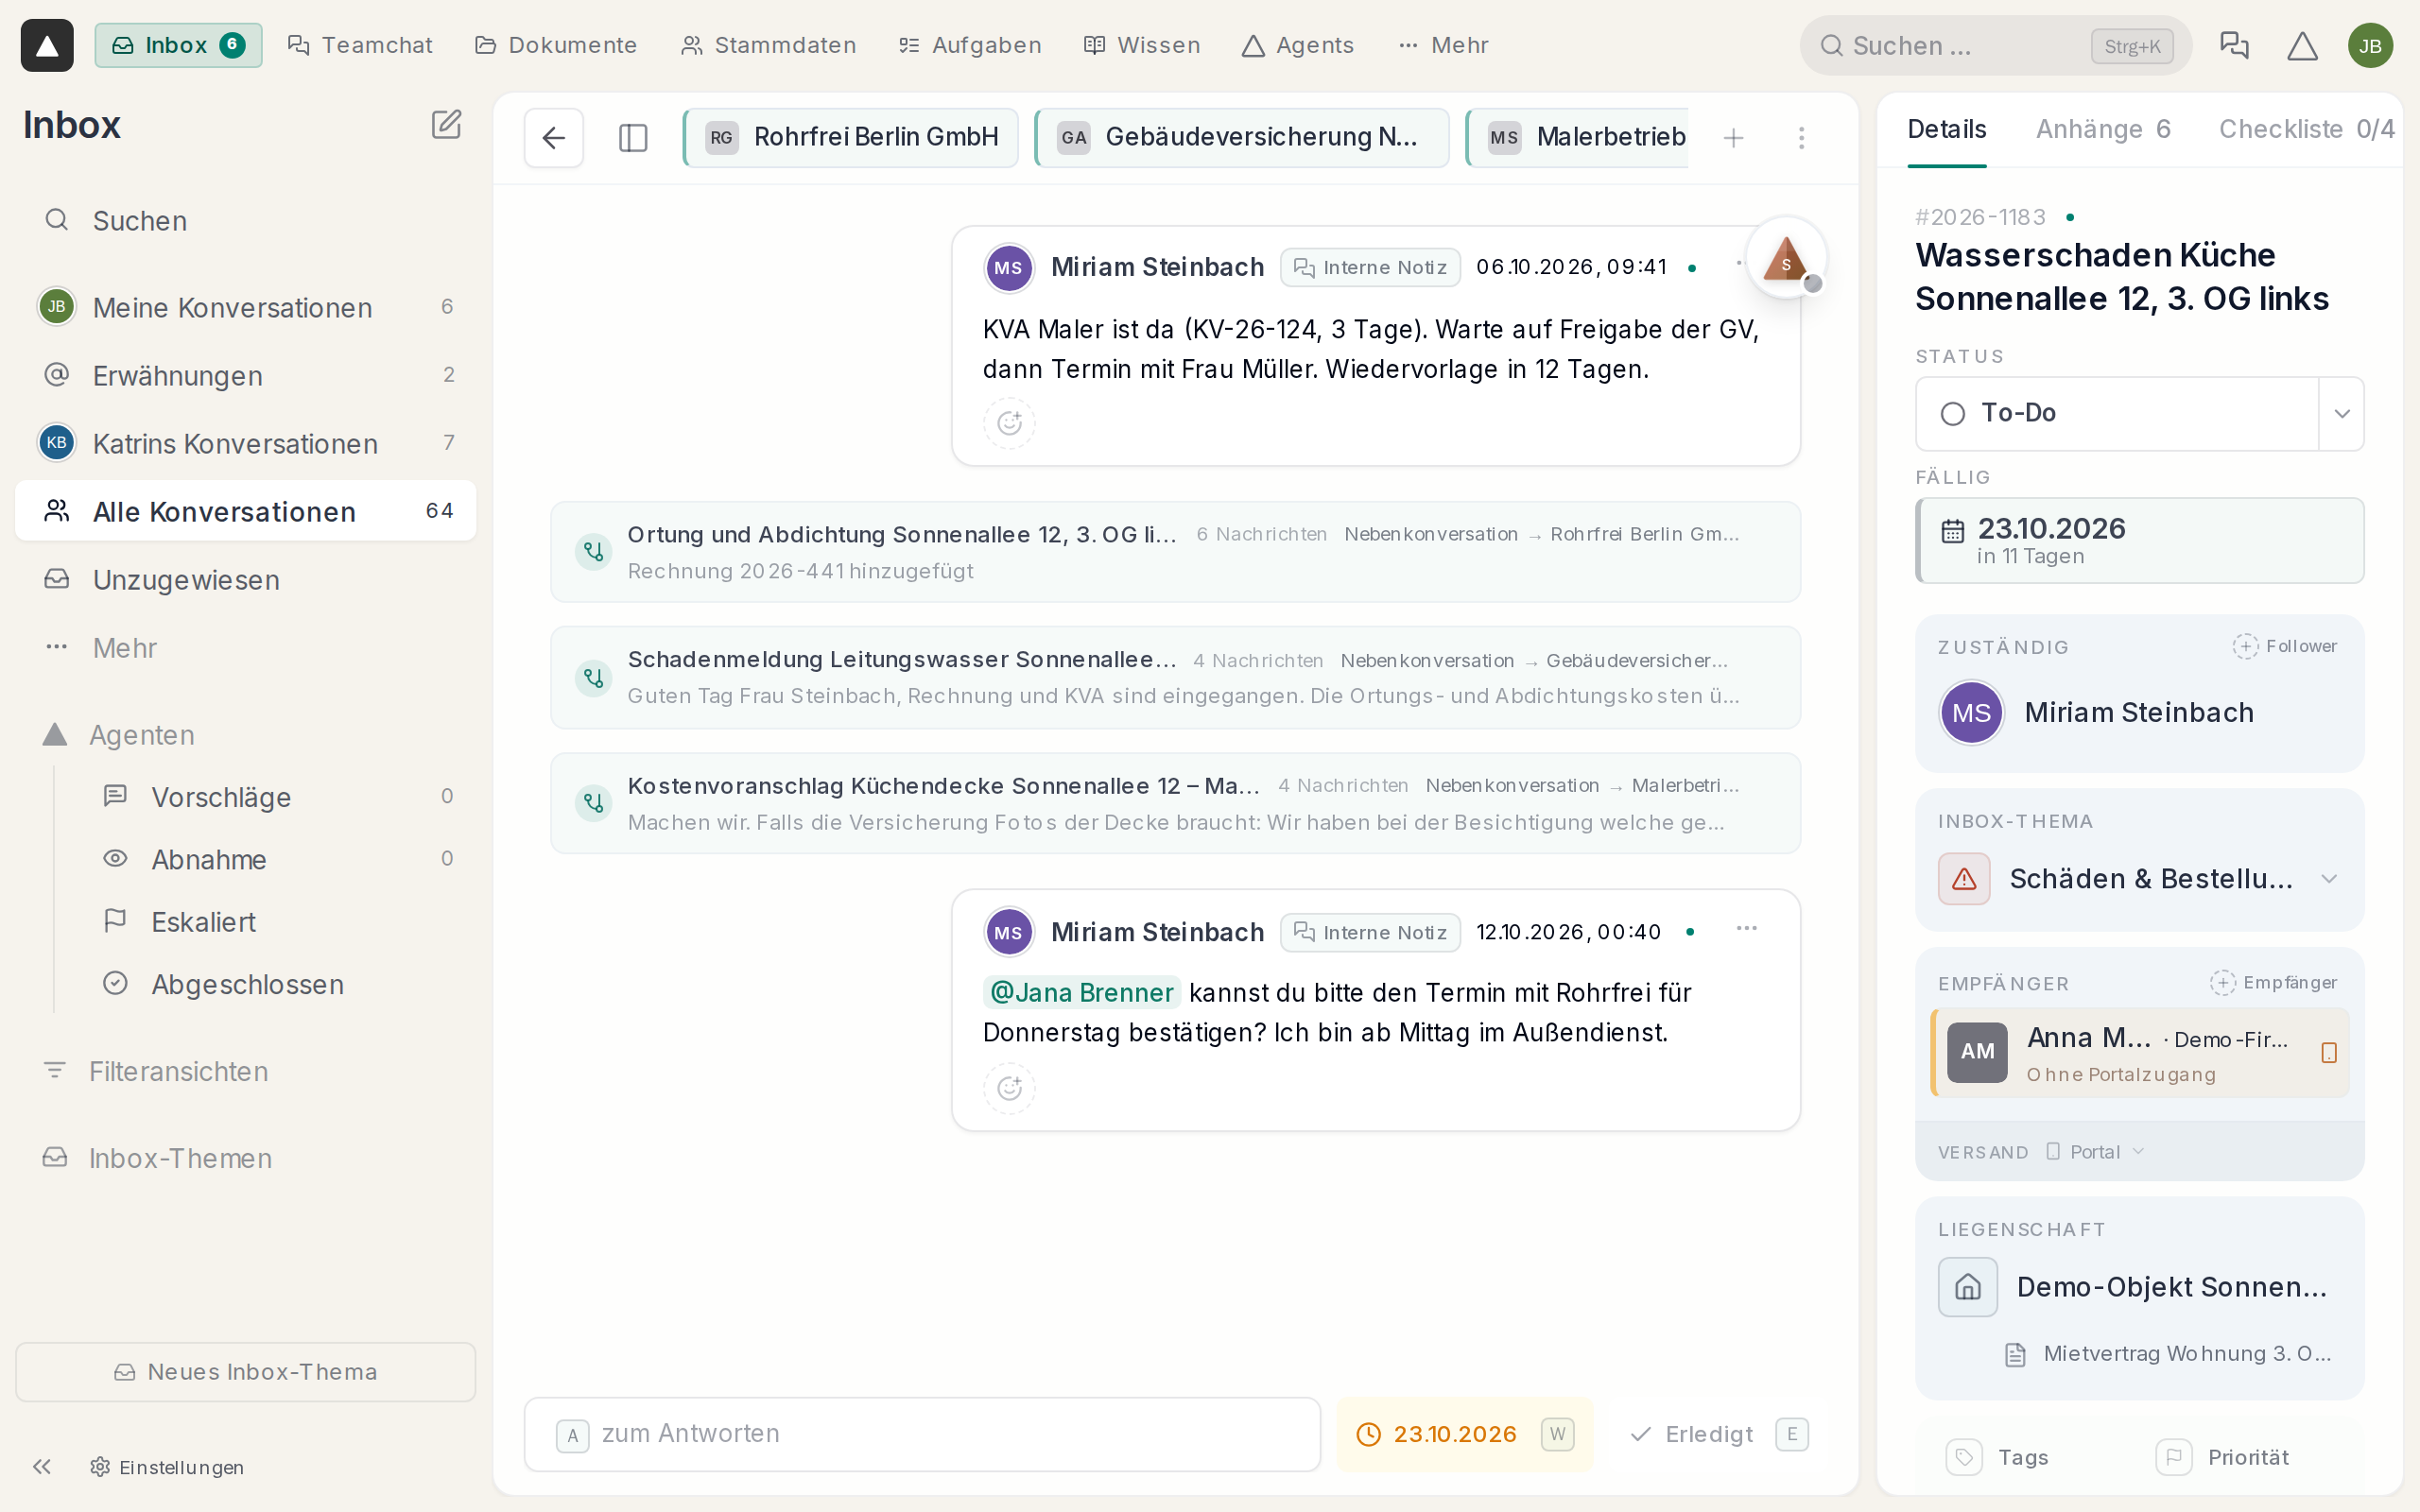The height and width of the screenshot is (1512, 2420).
Task: Click the Neues Inbox-Thema button
Action: (246, 1372)
